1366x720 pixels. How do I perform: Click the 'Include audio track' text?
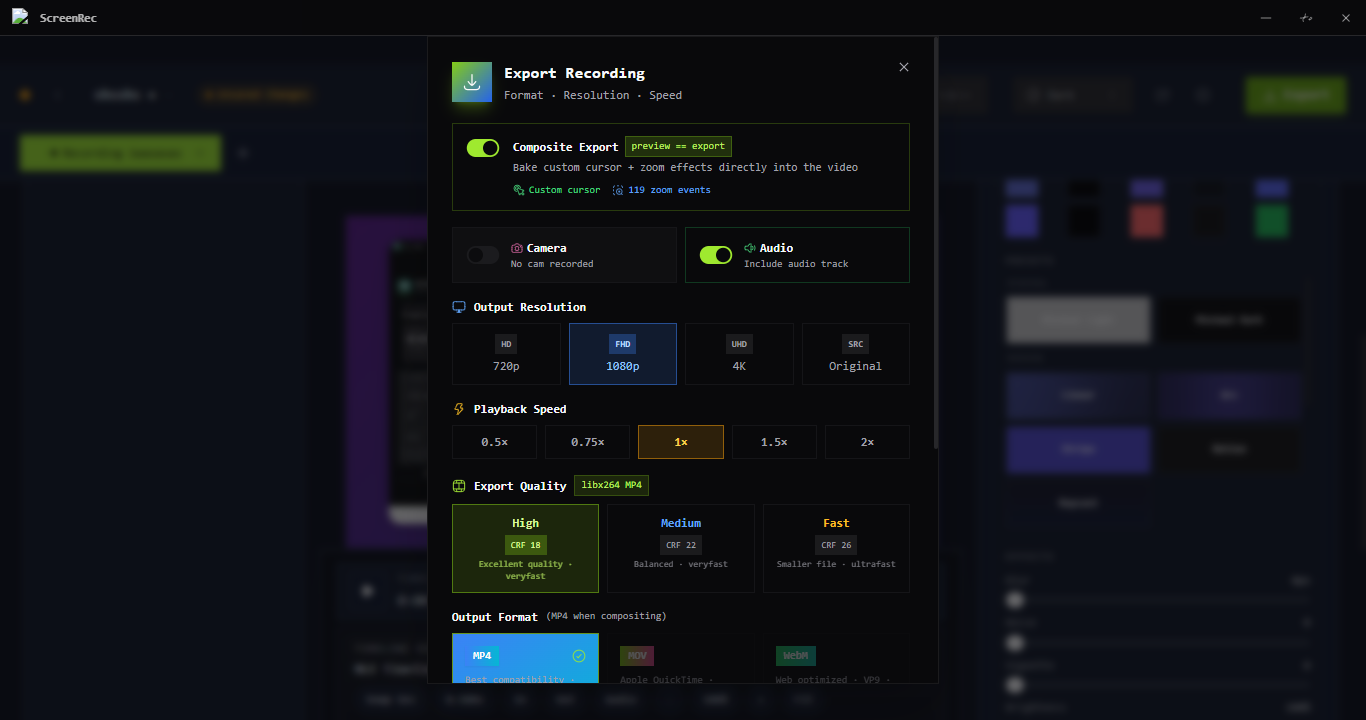[x=796, y=264]
